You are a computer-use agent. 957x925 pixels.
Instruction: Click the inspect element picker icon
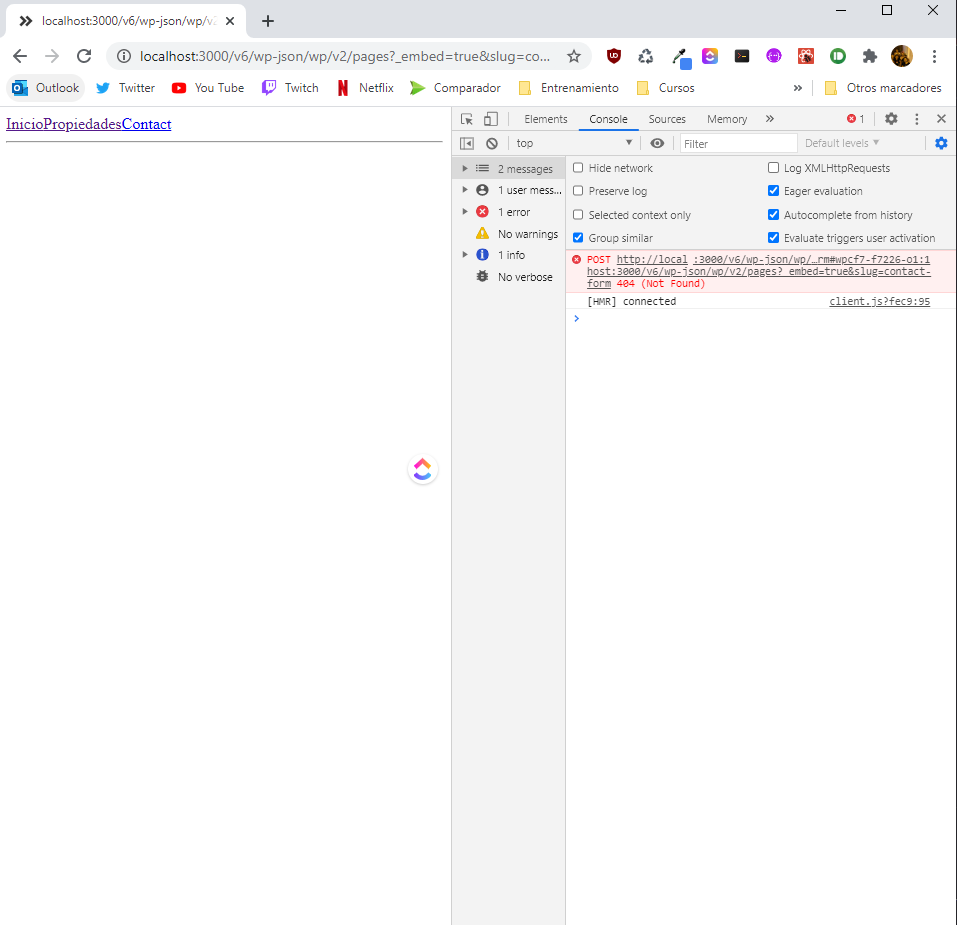(467, 119)
